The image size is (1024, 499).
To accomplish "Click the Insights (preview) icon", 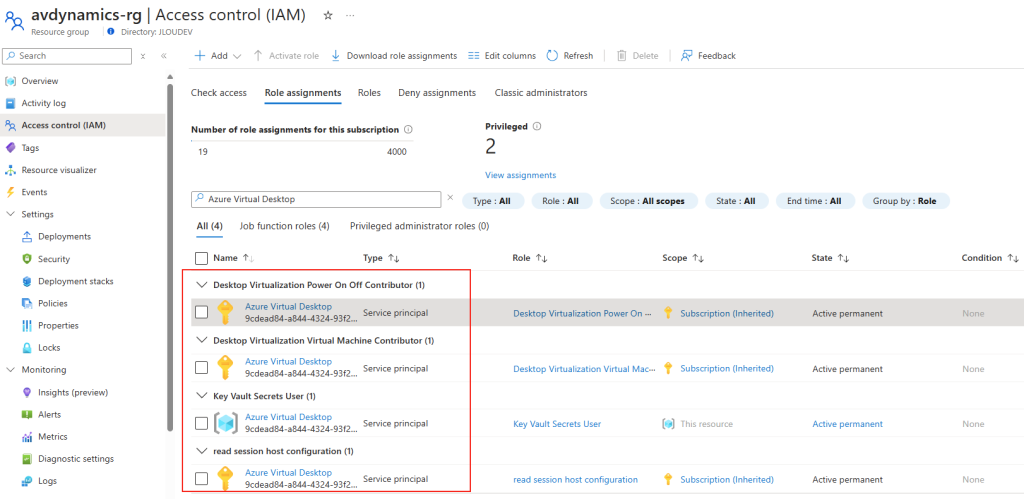I will pyautogui.click(x=27, y=392).
